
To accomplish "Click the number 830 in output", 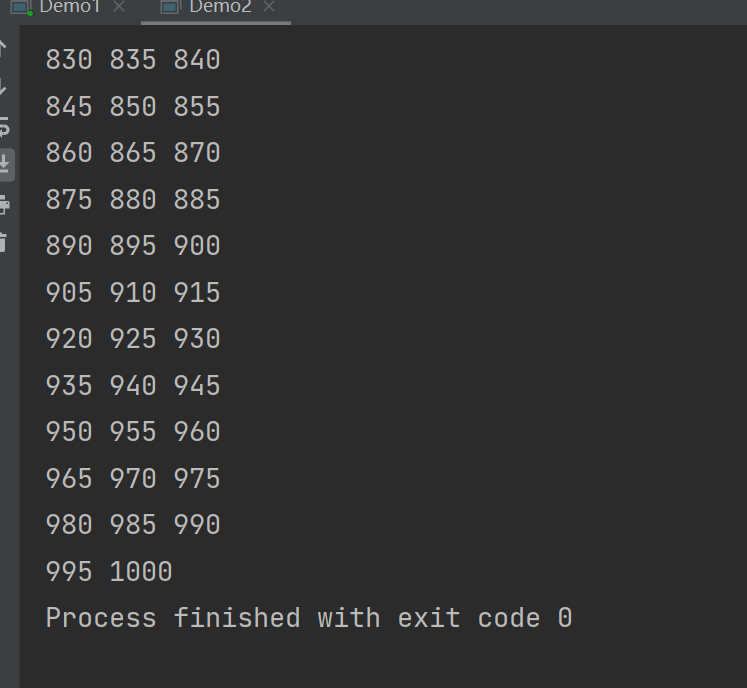I will coord(69,60).
